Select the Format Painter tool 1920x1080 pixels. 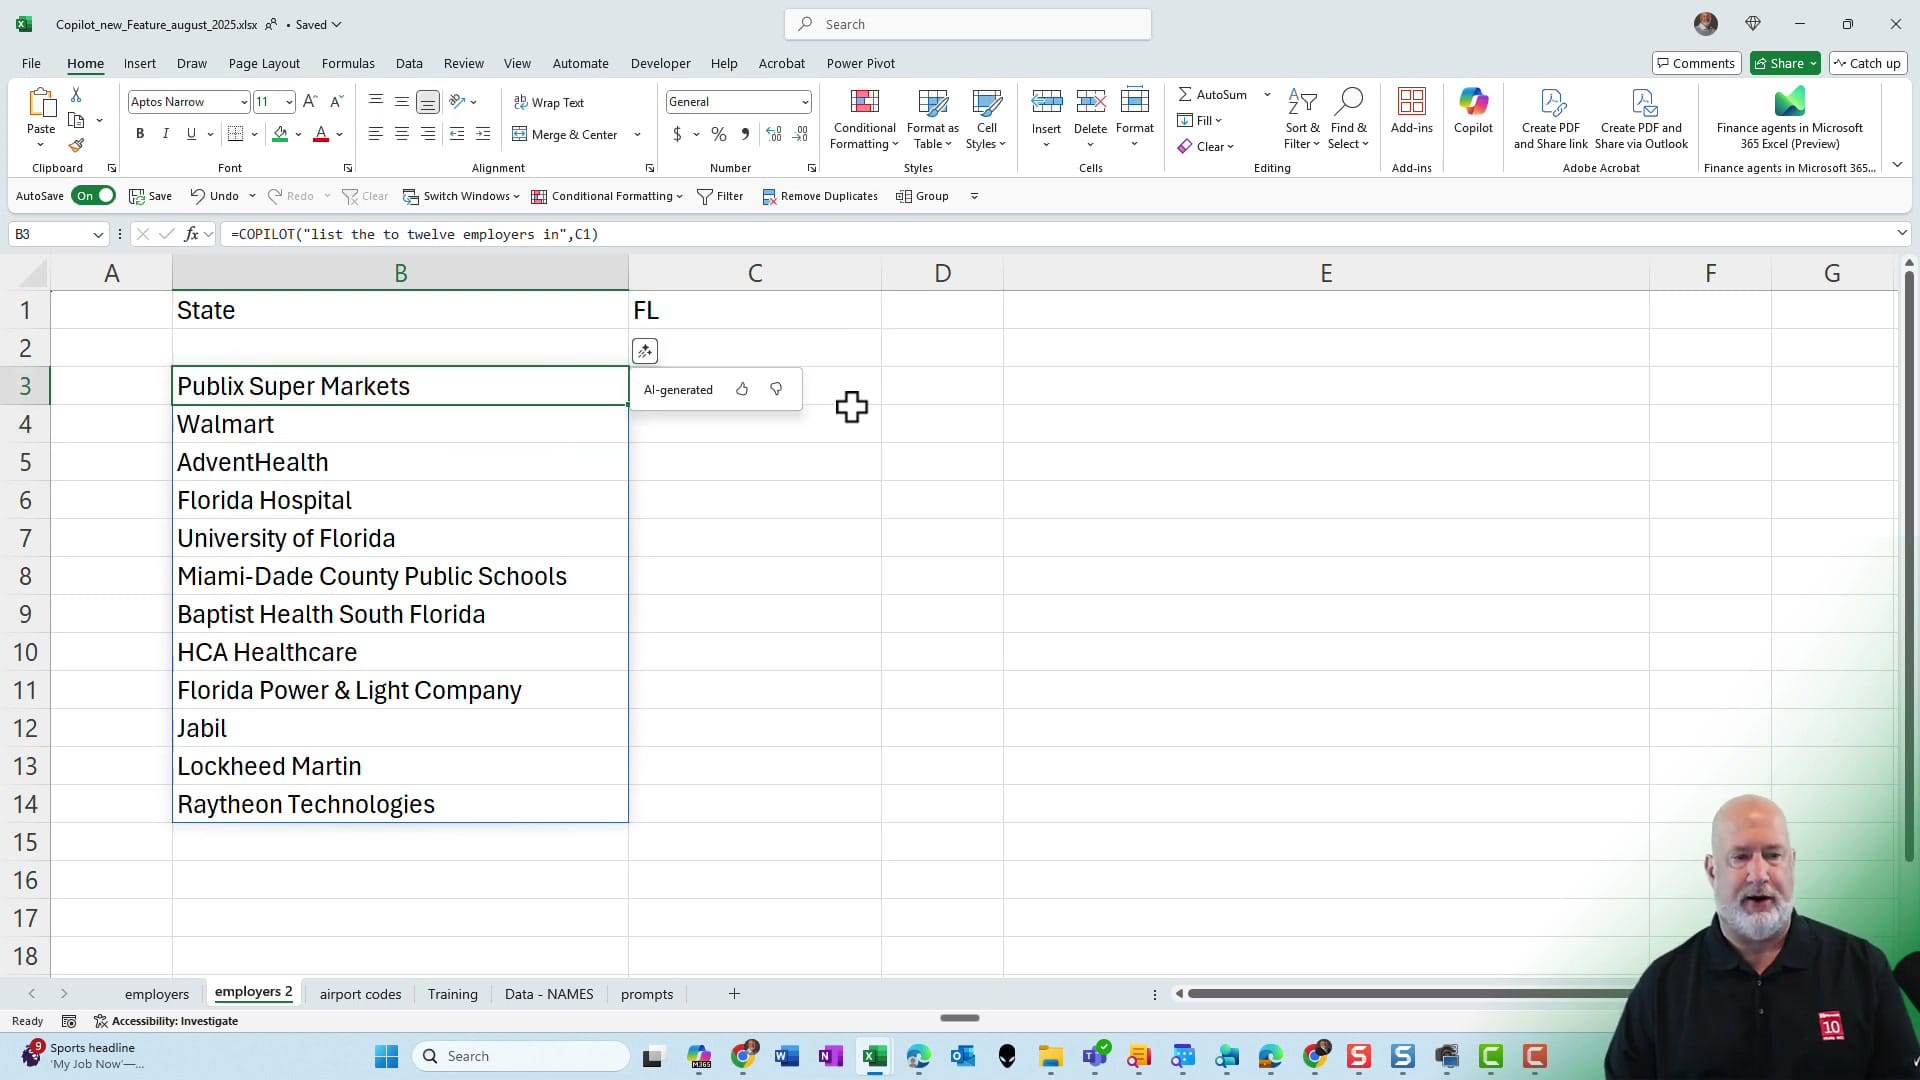76,144
